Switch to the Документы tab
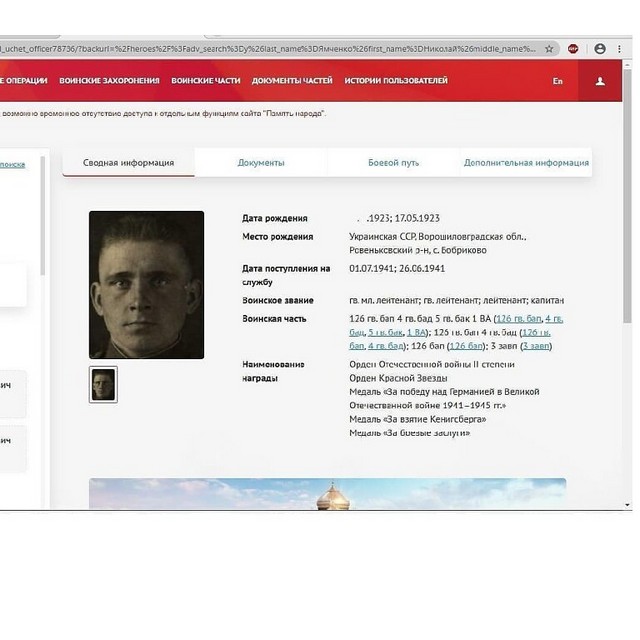 click(x=261, y=162)
